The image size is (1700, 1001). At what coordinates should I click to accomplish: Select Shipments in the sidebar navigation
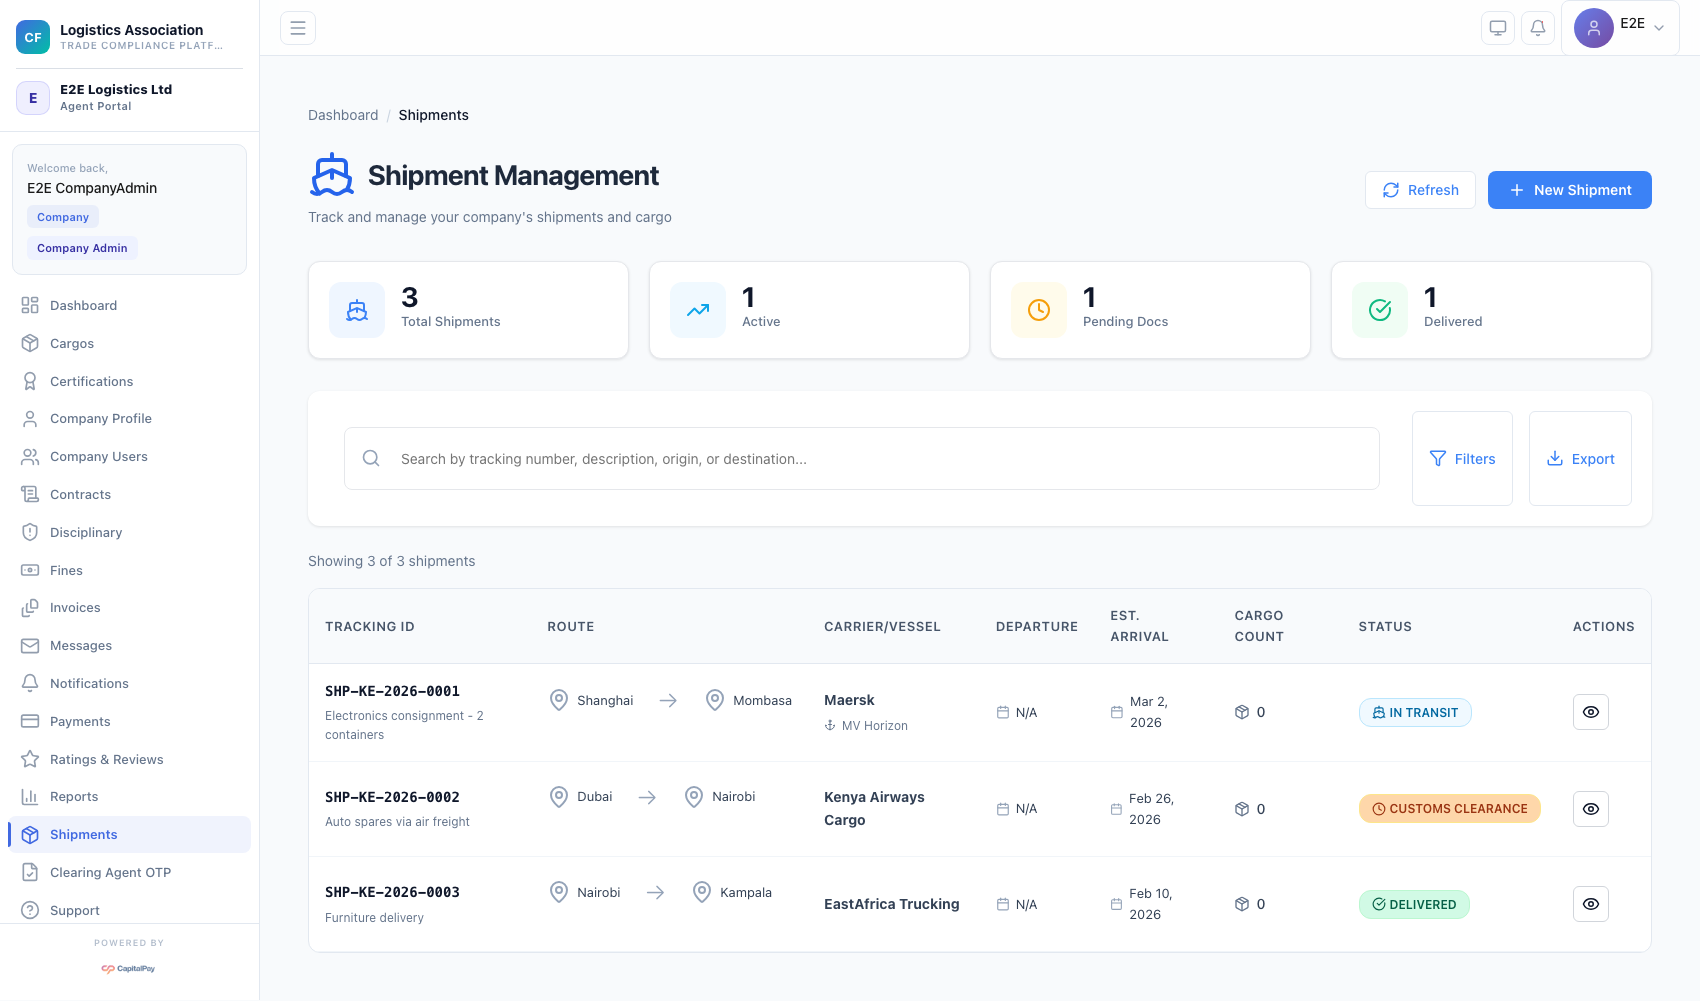click(83, 834)
